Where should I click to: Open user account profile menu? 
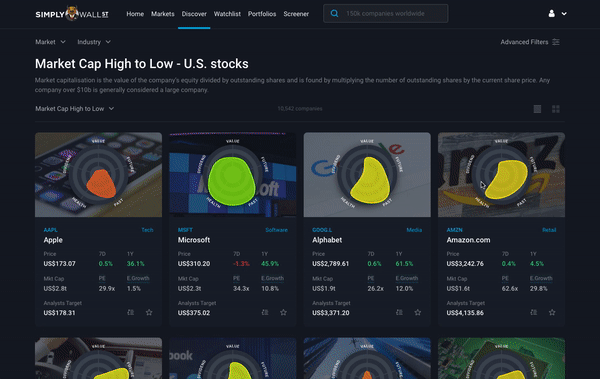(x=557, y=13)
